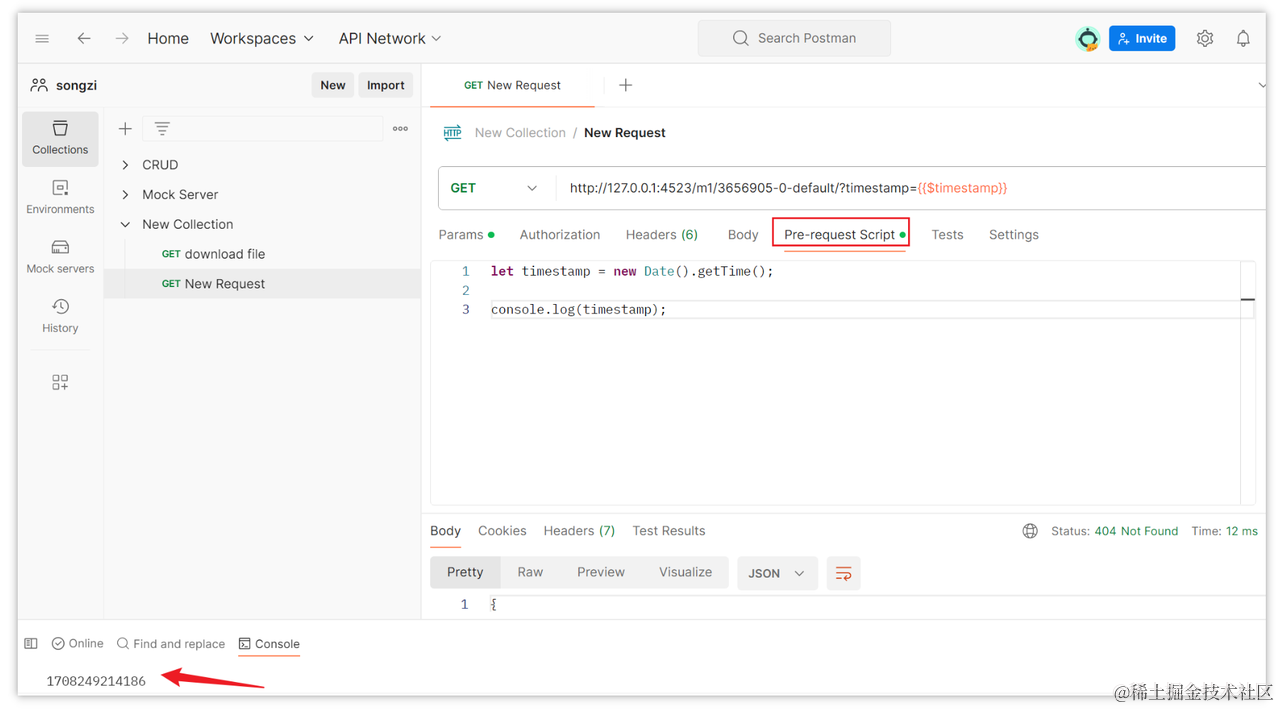The width and height of the screenshot is (1280, 709).
Task: Open the GET method dropdown
Action: [x=495, y=188]
